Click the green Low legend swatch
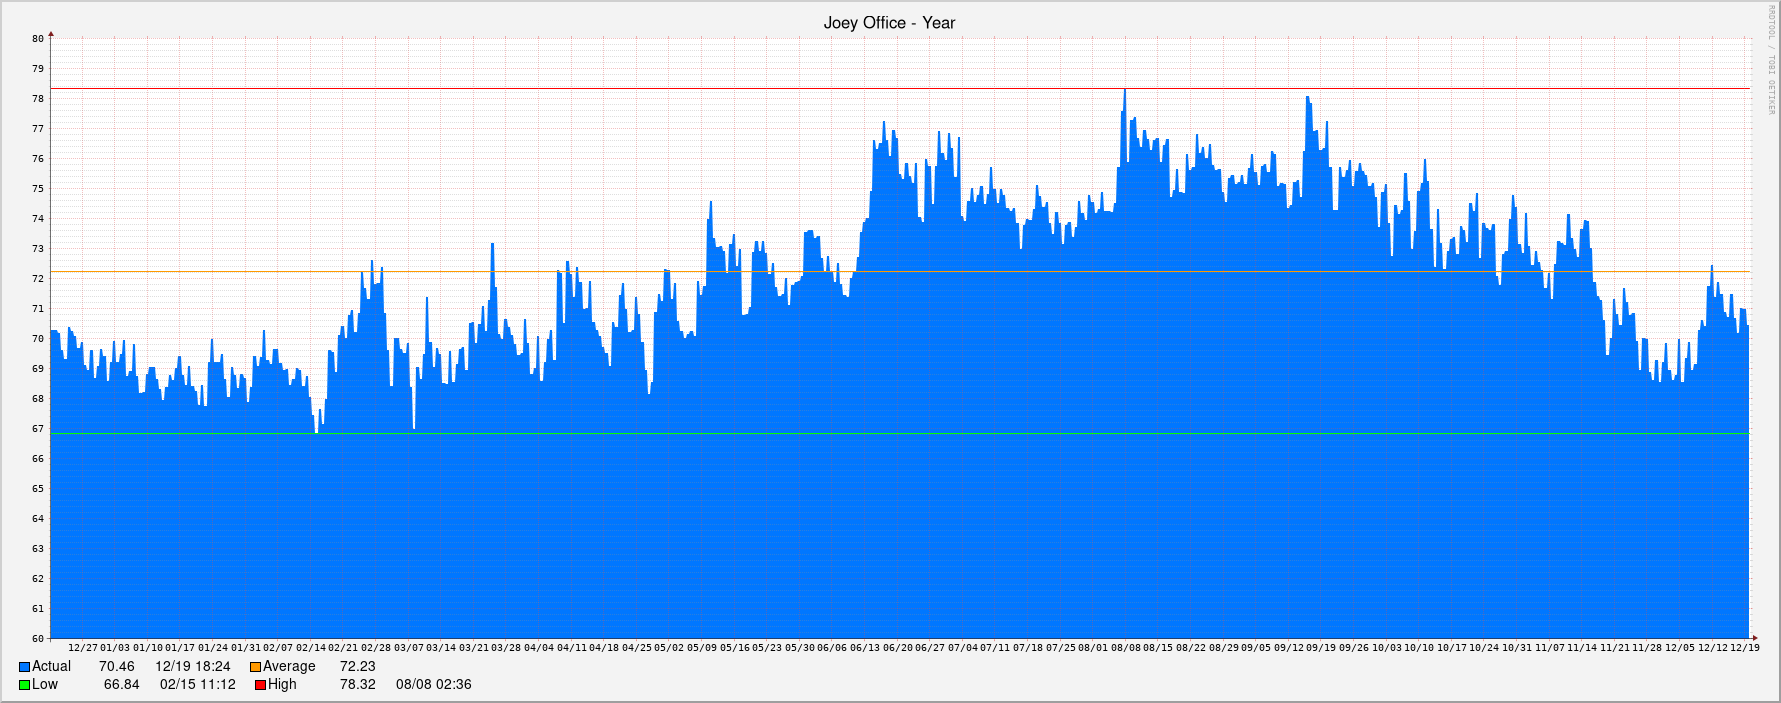Screen dimensions: 1781x703 (x=24, y=685)
